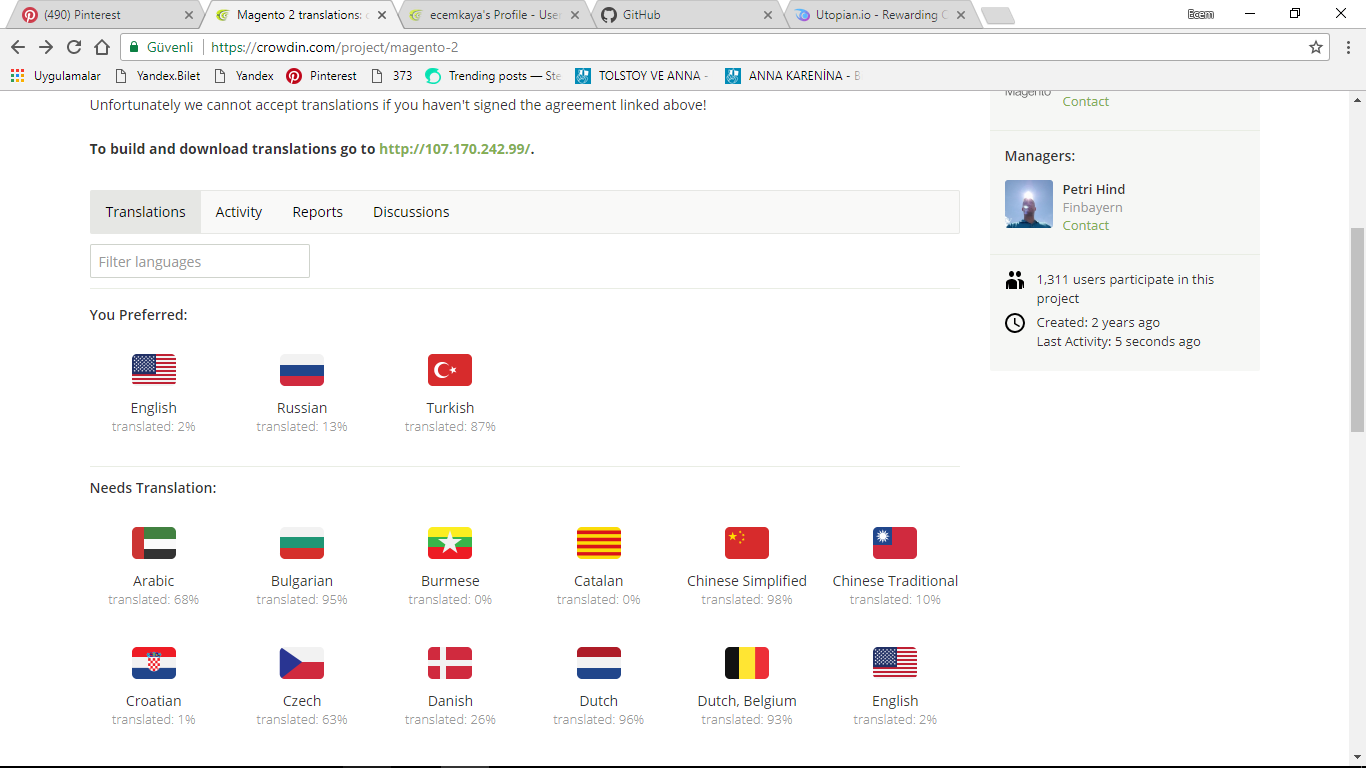Click the 'Created: 2 years ago' text
The image size is (1366, 768).
1099,323
